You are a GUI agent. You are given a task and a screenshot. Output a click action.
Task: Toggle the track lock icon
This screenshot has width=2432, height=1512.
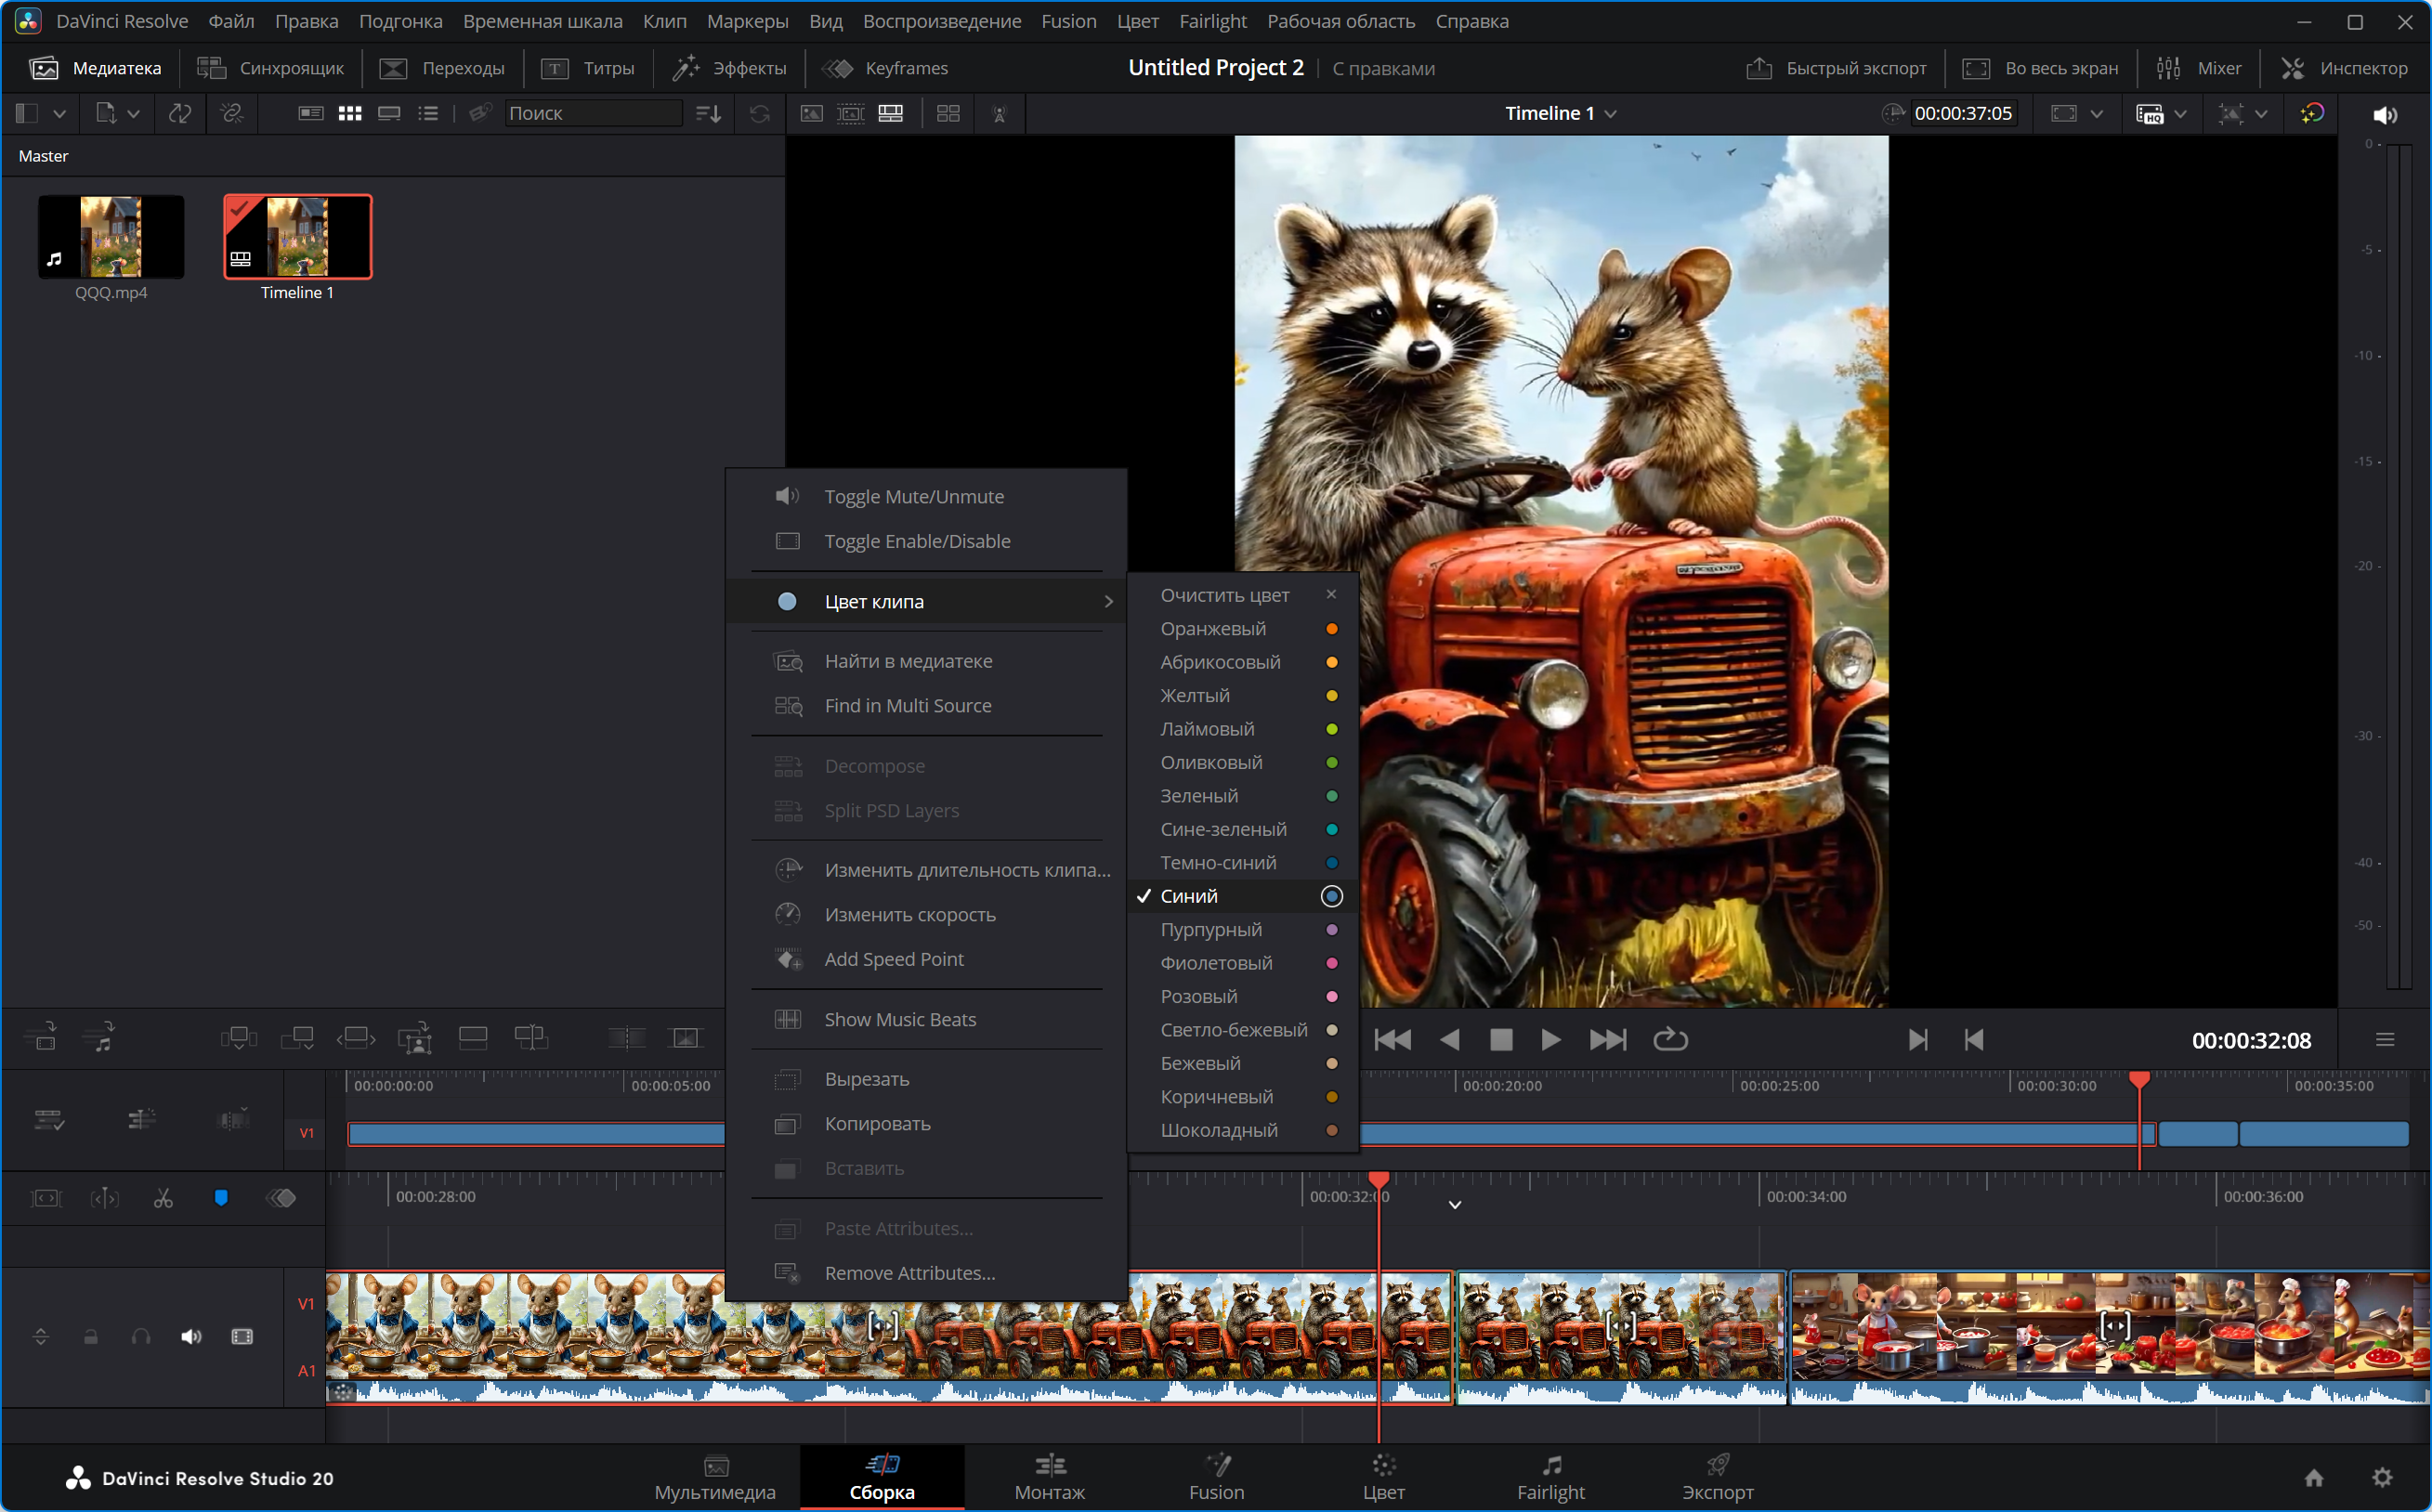(91, 1337)
